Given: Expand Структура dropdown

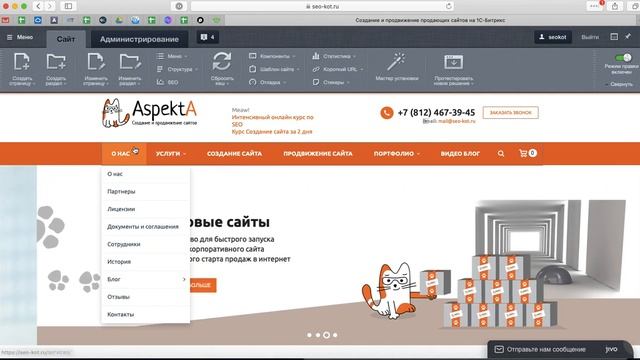Looking at the screenshot, I should click(x=177, y=69).
